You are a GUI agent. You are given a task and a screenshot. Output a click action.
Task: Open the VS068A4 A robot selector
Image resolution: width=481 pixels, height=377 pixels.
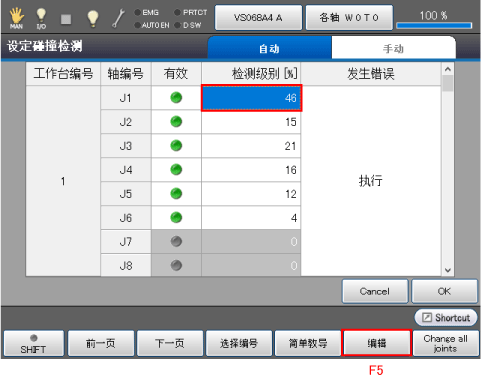tap(258, 18)
